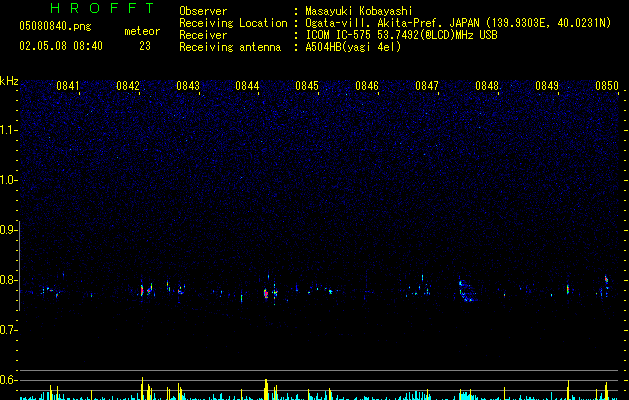Click the 0849 time marker
Screen dimensions: 629x400
547,86
